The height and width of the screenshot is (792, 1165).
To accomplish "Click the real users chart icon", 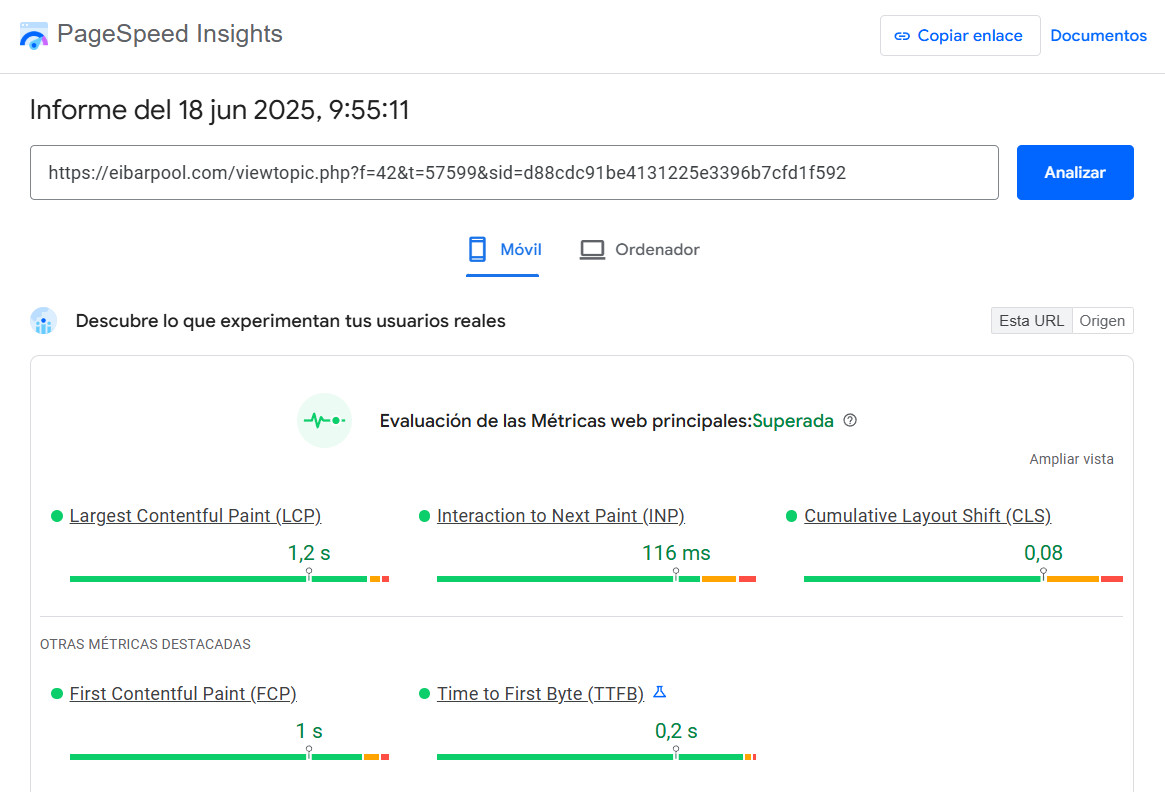I will (43, 321).
